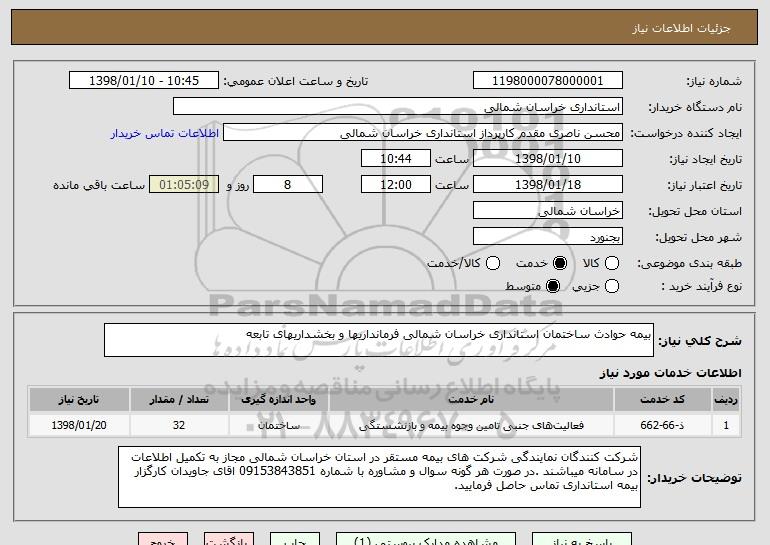Click the شماره نیاز field 1198000078000001

[548, 81]
